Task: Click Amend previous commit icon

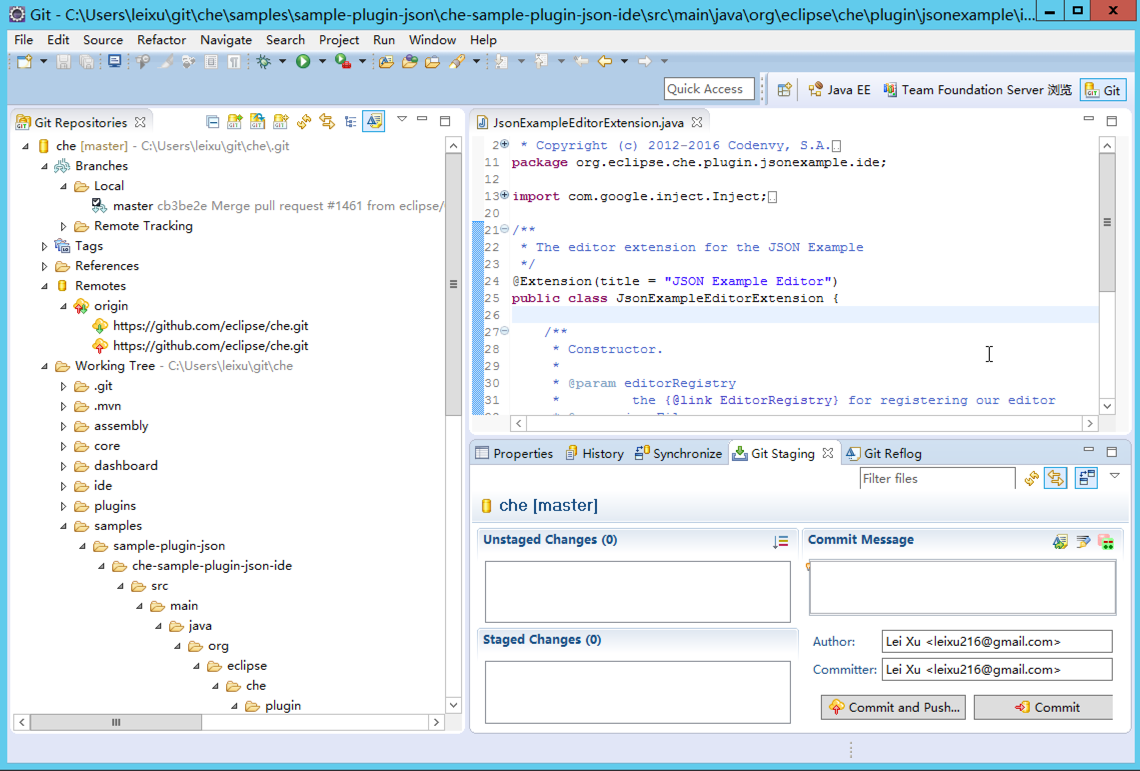Action: 1060,541
